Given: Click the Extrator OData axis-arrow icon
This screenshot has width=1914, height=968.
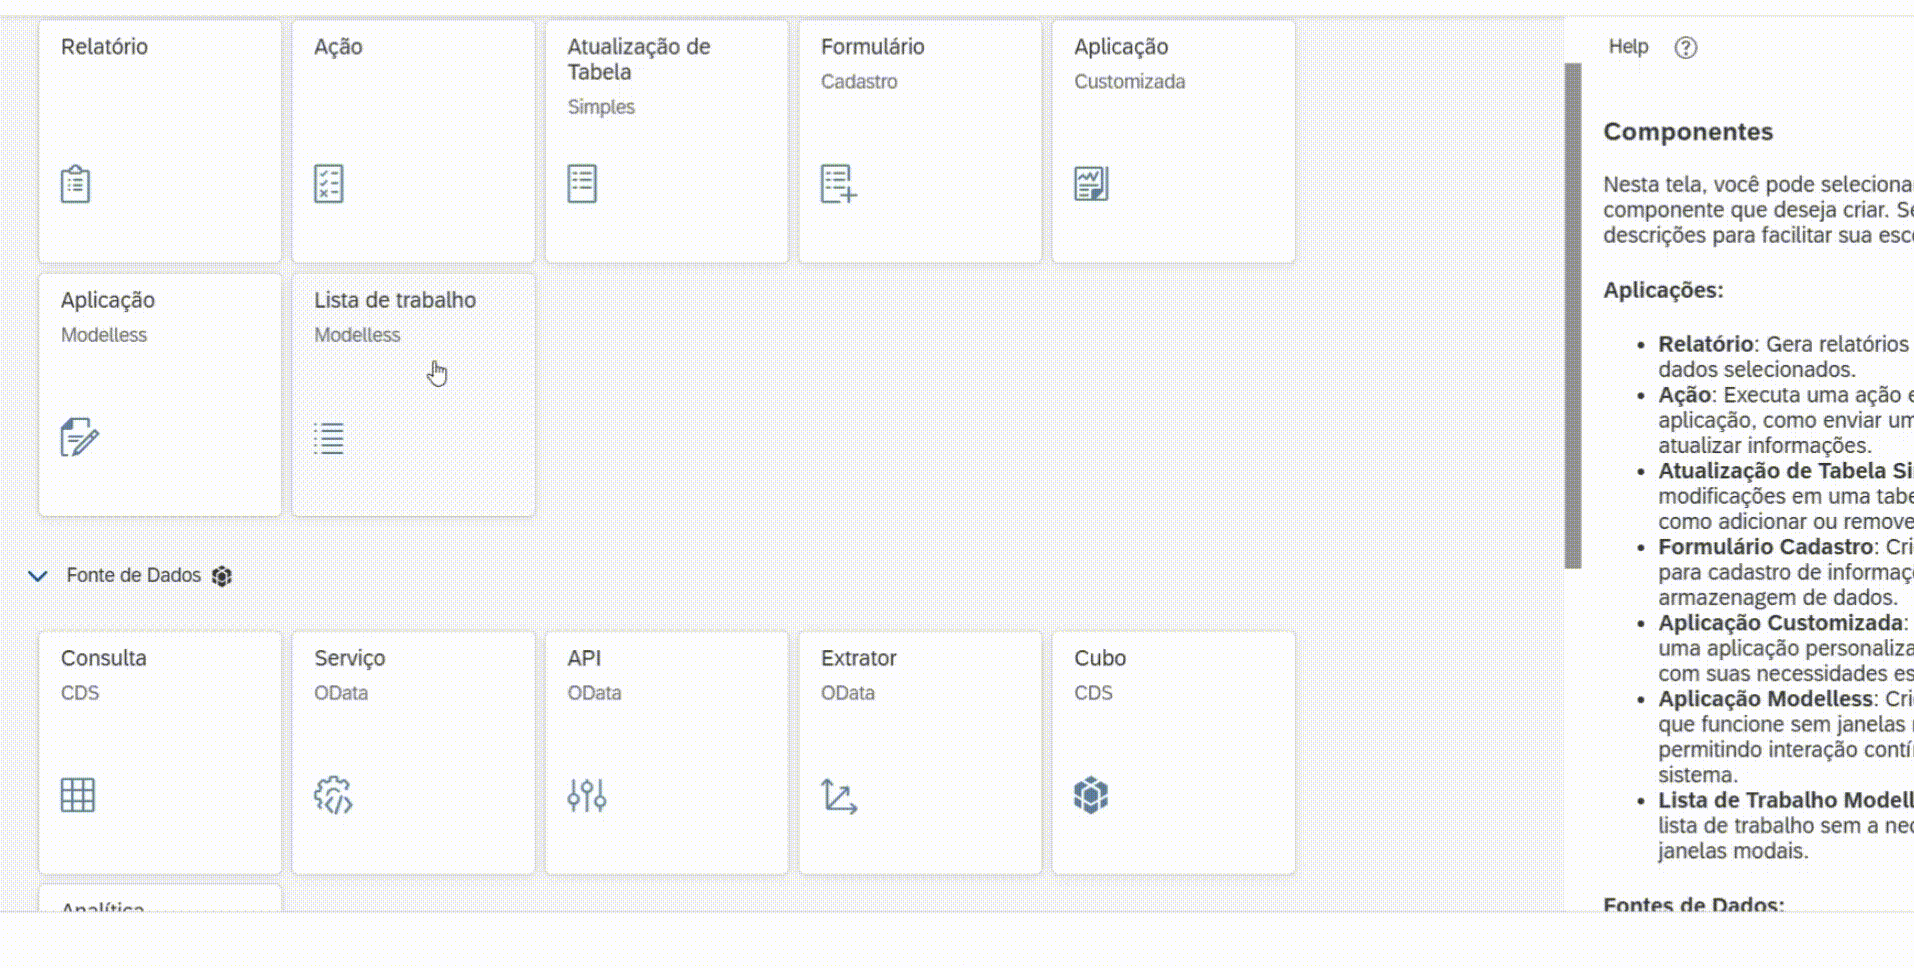Looking at the screenshot, I should pos(839,796).
